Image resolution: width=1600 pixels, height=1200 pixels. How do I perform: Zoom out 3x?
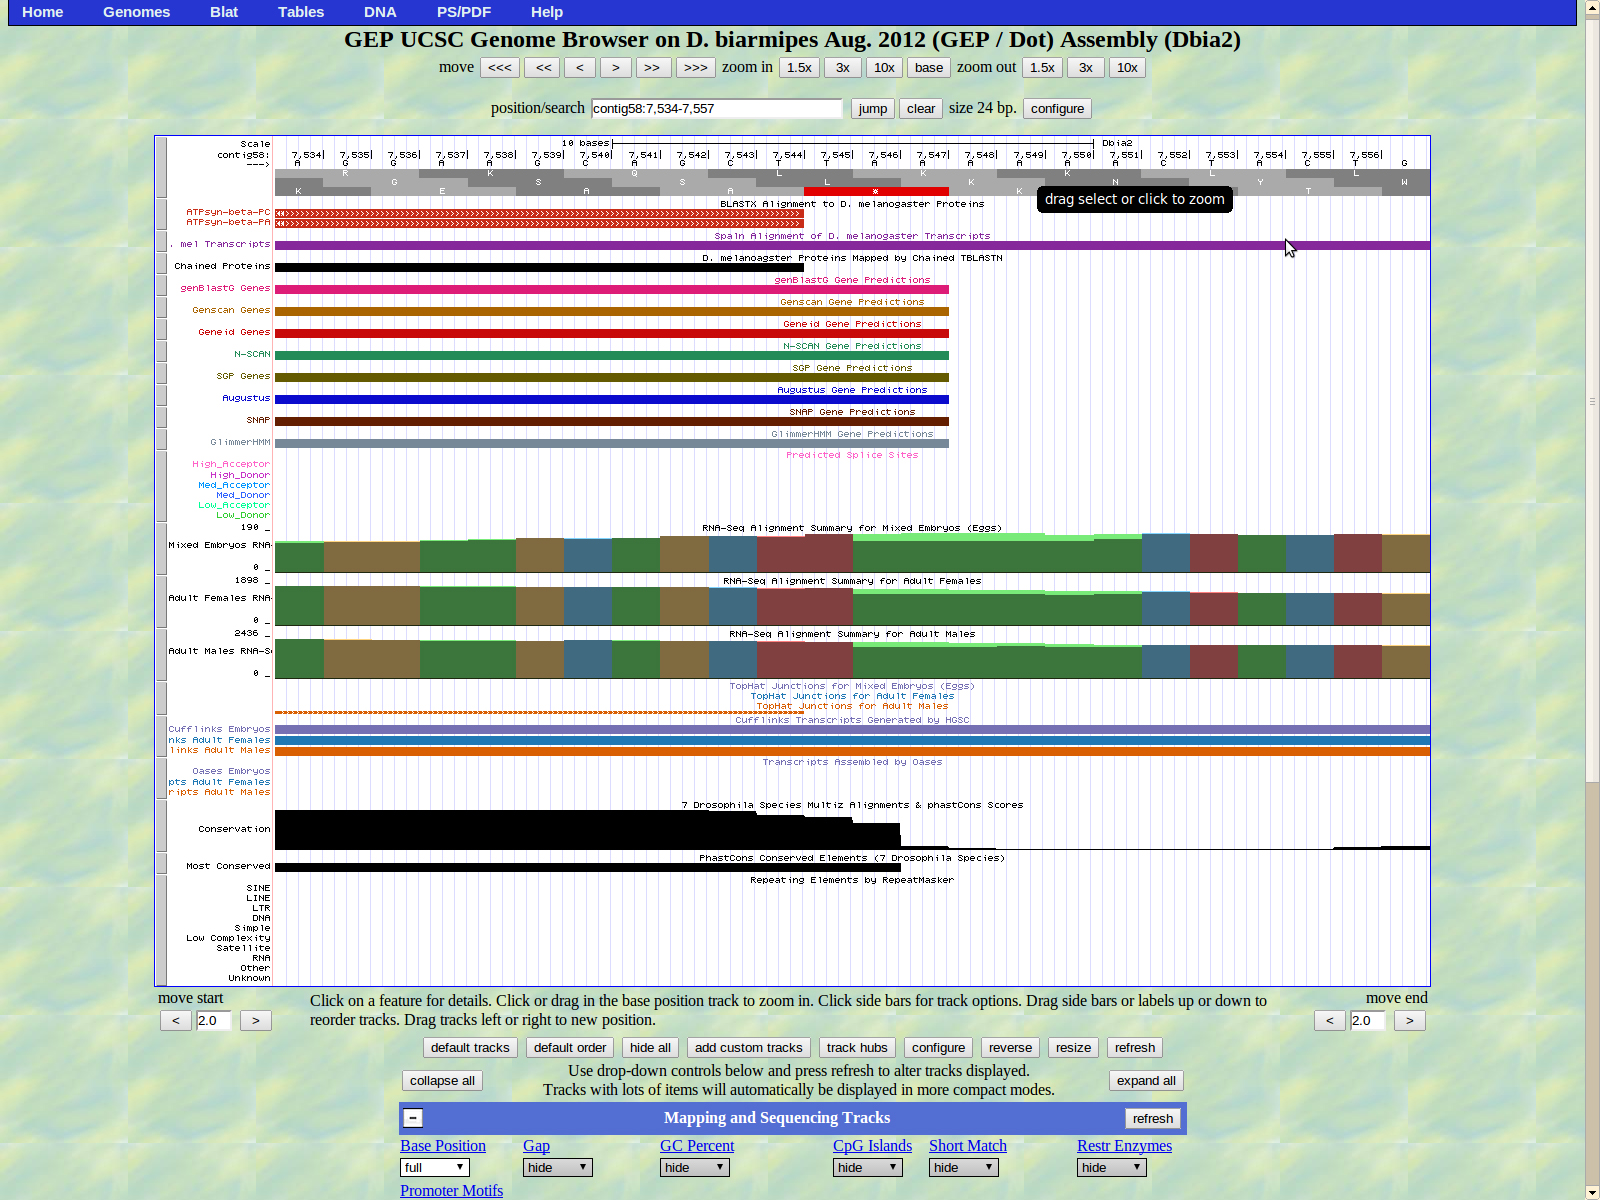point(1086,68)
